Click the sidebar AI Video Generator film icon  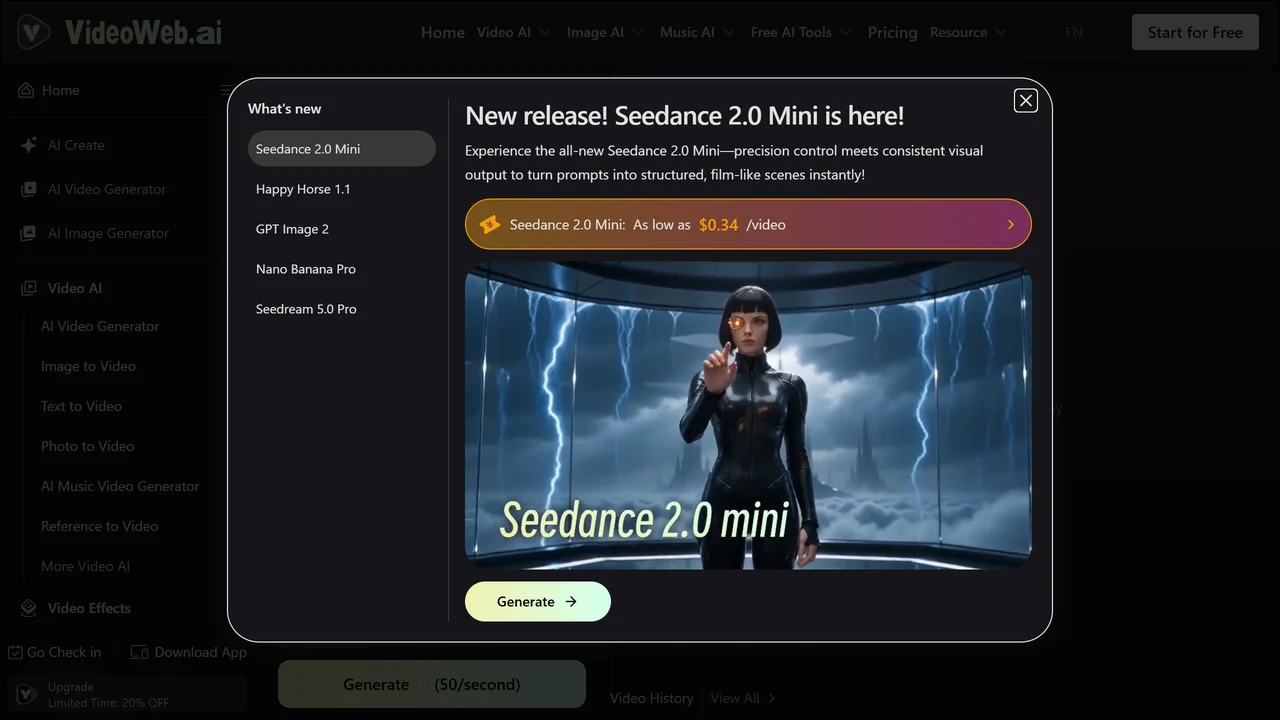coord(29,189)
